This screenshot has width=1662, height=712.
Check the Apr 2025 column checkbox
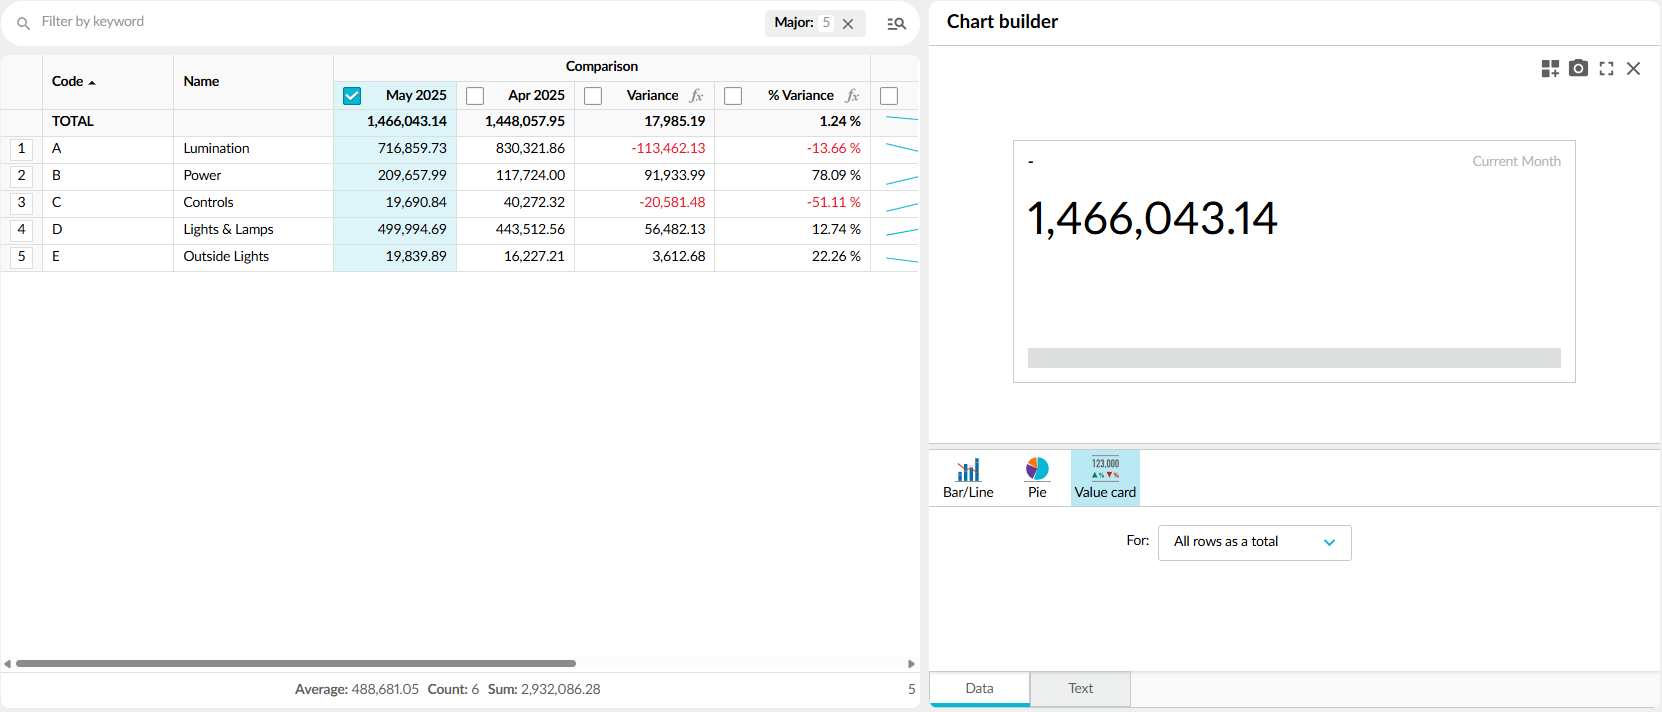(475, 96)
